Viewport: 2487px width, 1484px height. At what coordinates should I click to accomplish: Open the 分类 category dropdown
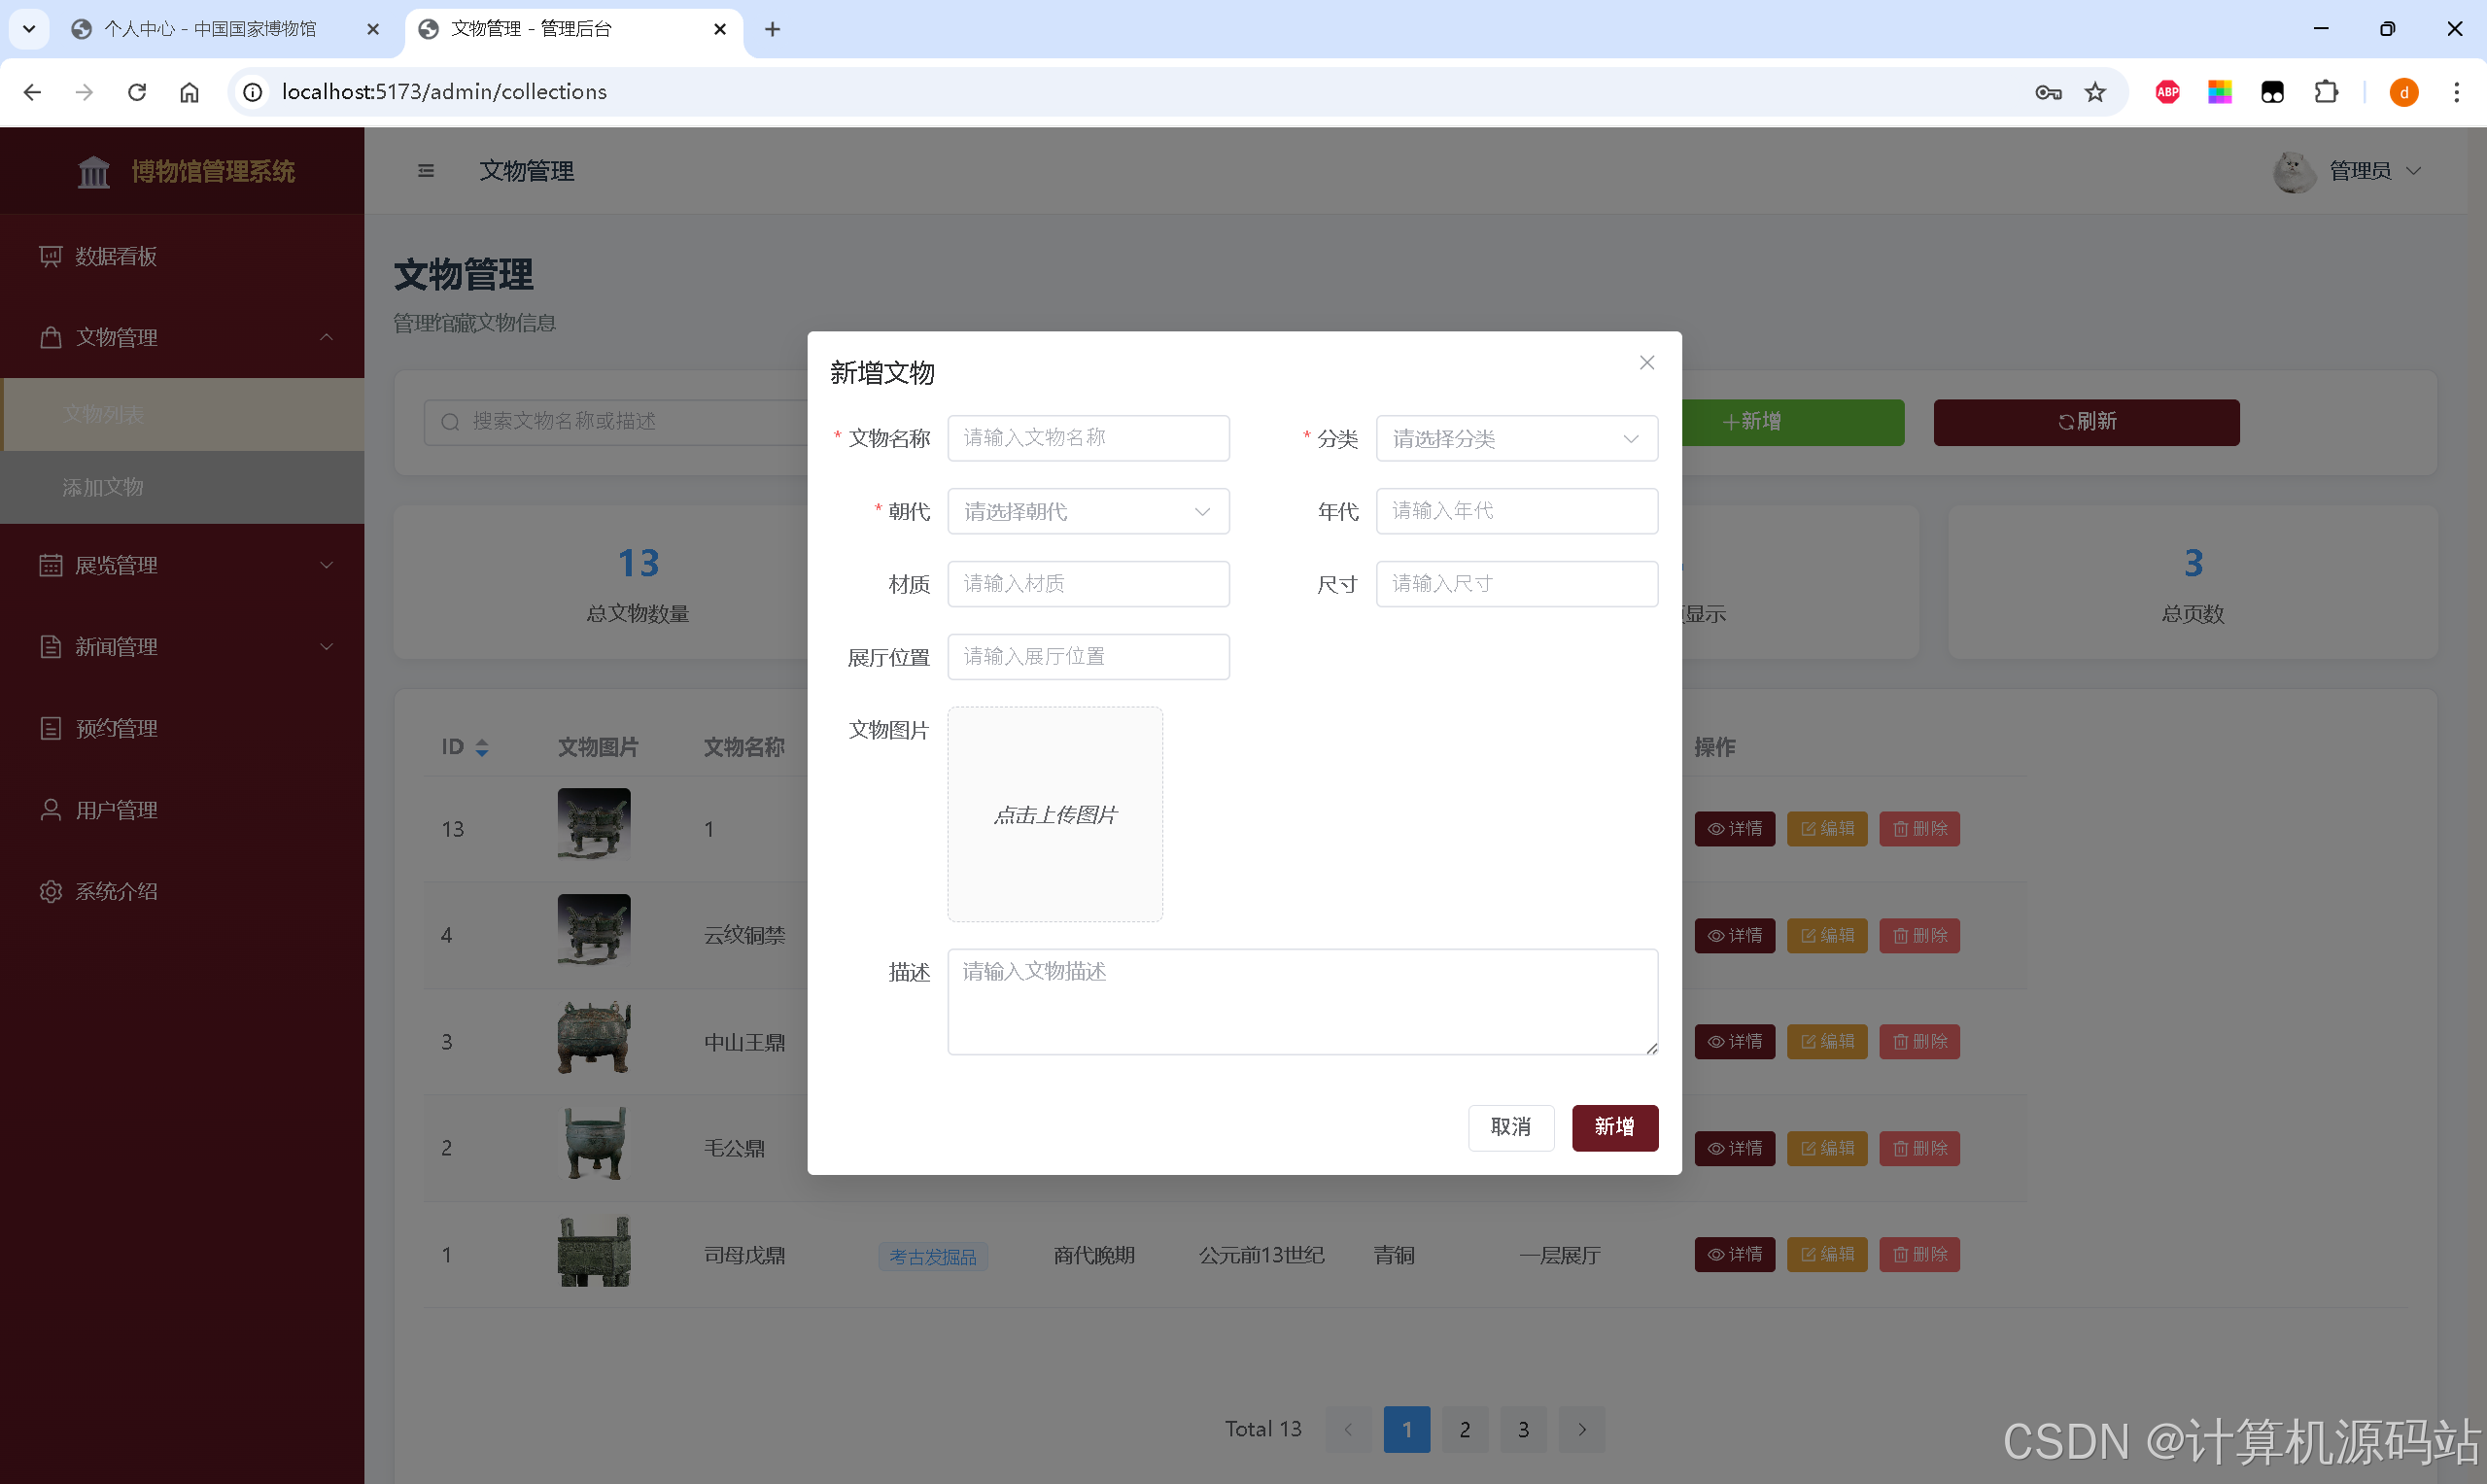(1516, 438)
